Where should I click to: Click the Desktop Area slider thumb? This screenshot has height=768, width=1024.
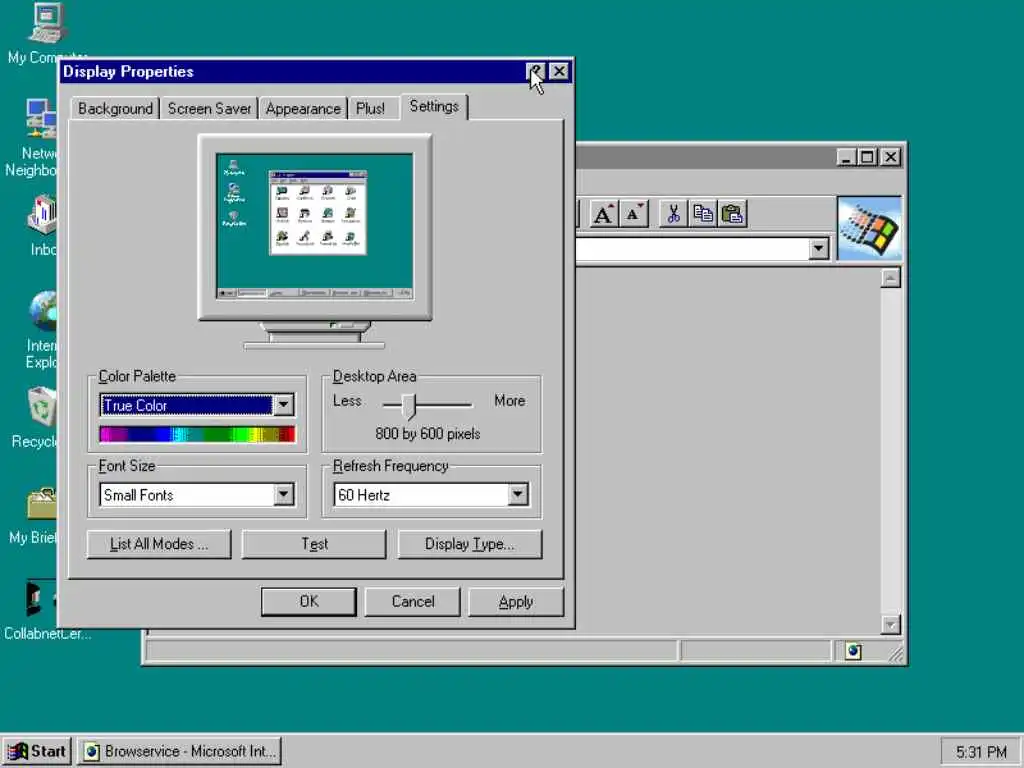pyautogui.click(x=409, y=406)
